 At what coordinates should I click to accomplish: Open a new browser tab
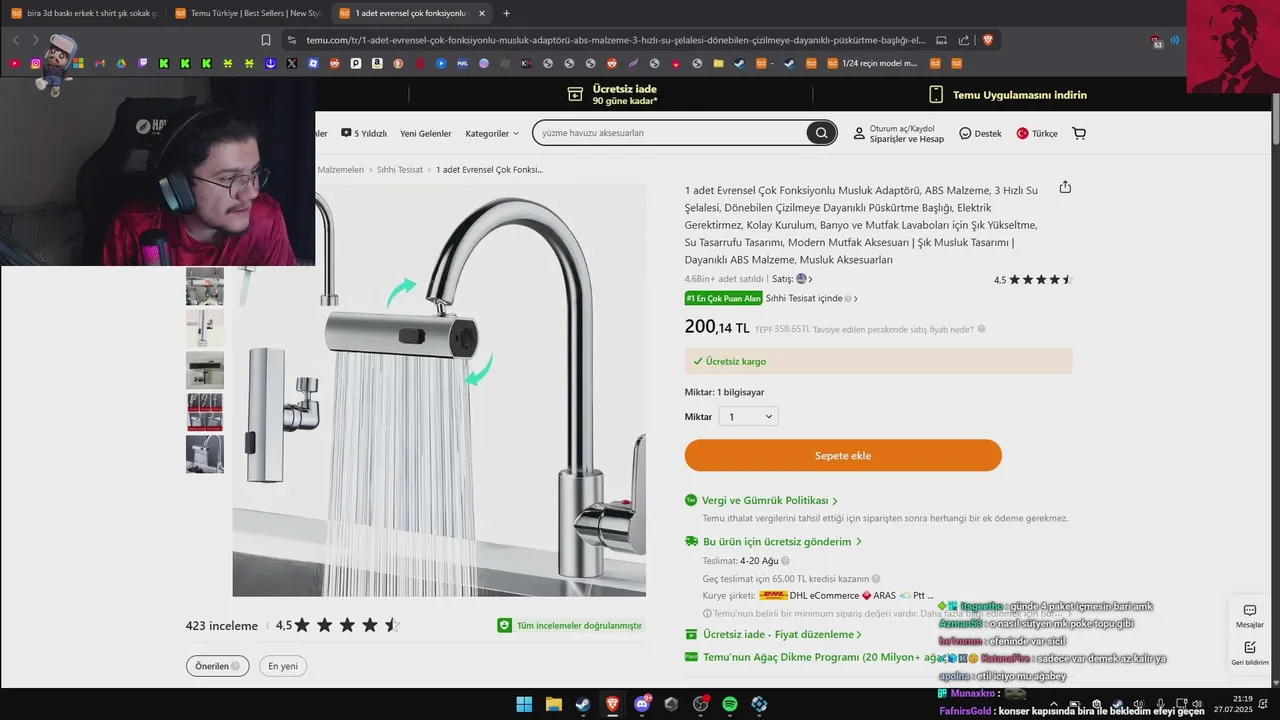click(x=506, y=13)
